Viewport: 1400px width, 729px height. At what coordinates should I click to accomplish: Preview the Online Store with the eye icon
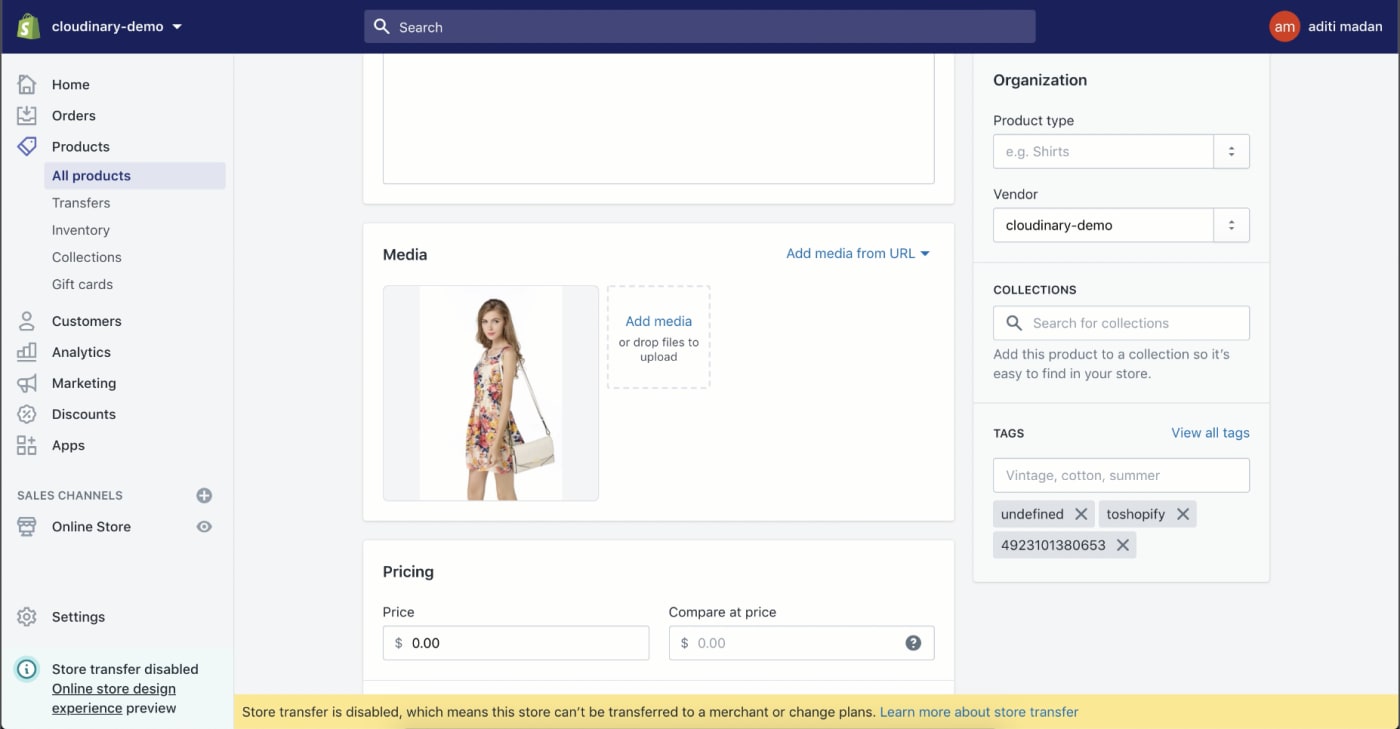(x=204, y=527)
